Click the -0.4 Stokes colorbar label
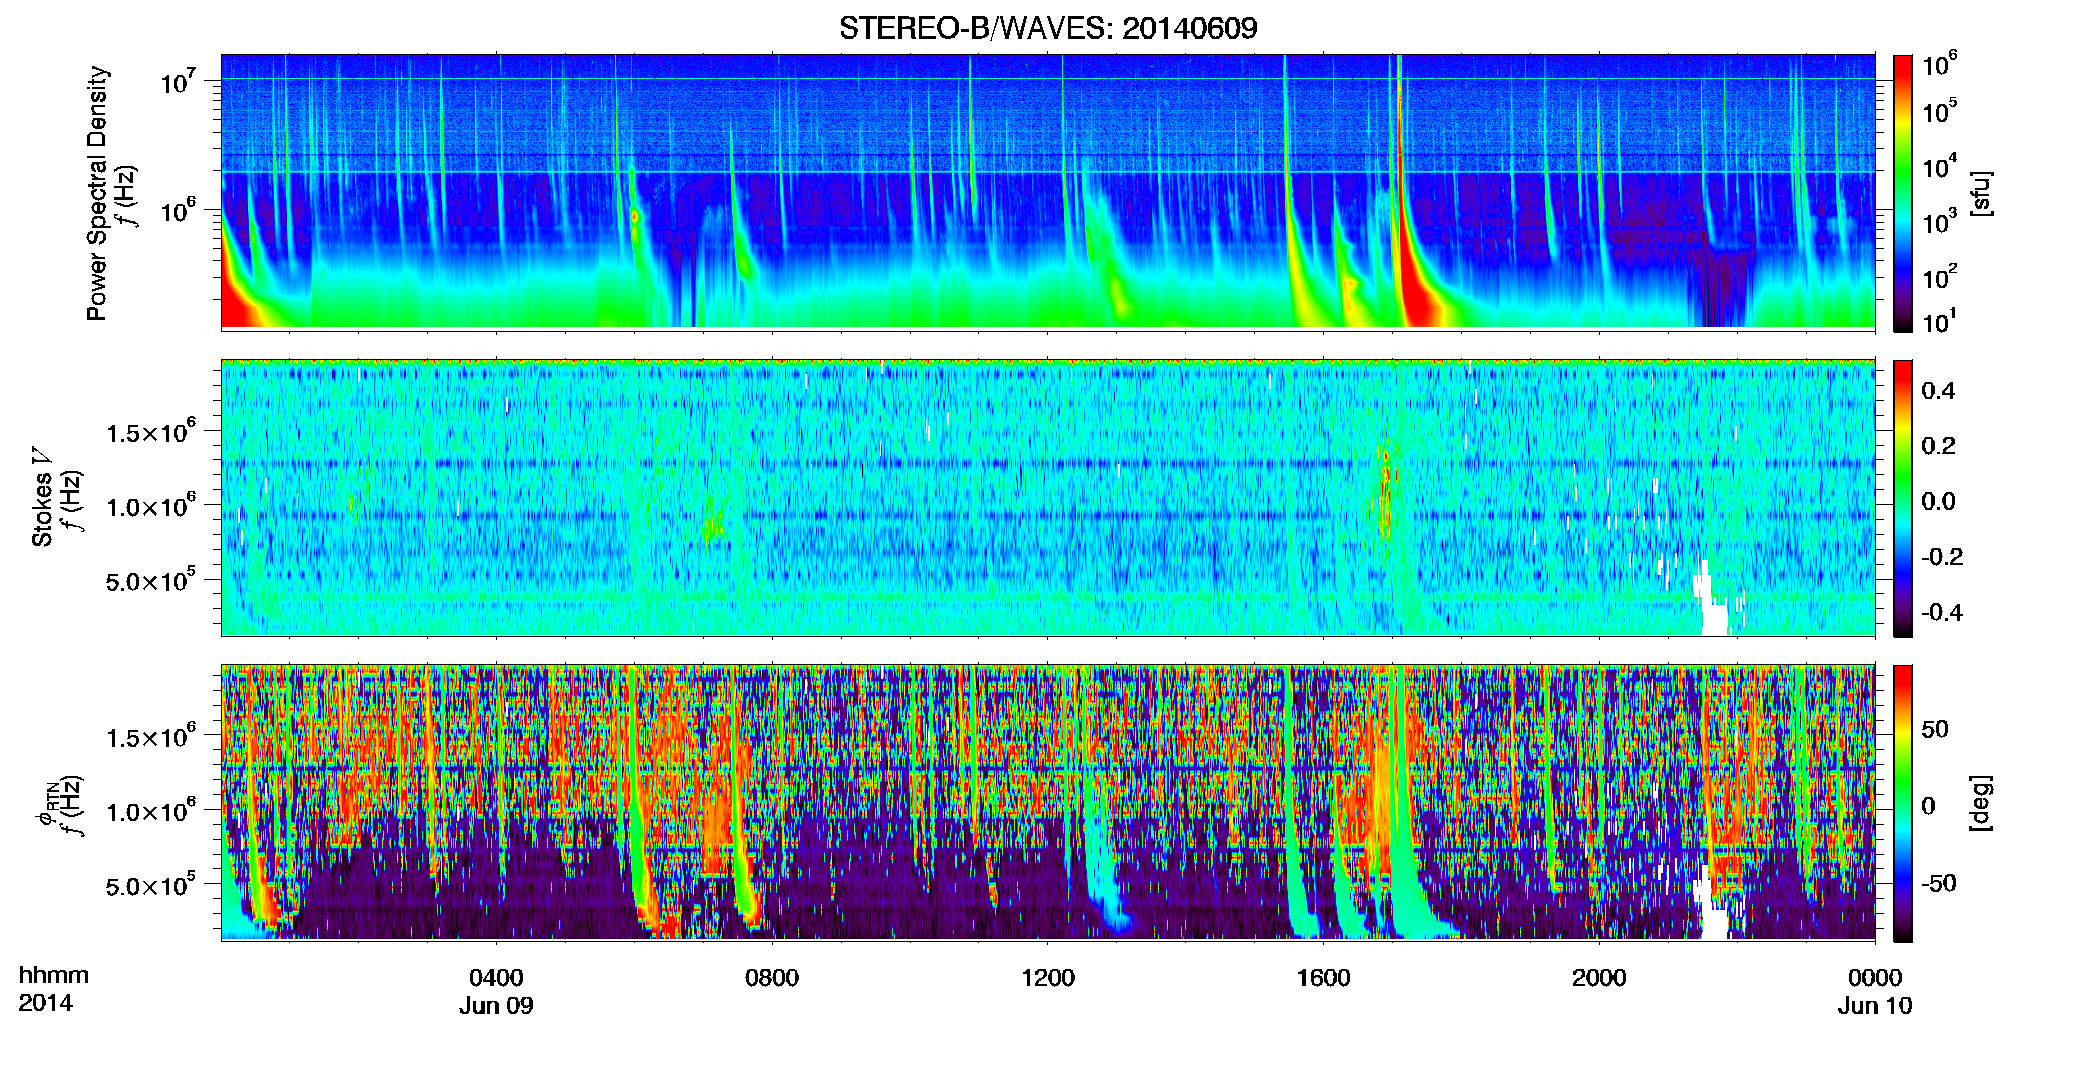The height and width of the screenshot is (1080, 2096). [1942, 612]
